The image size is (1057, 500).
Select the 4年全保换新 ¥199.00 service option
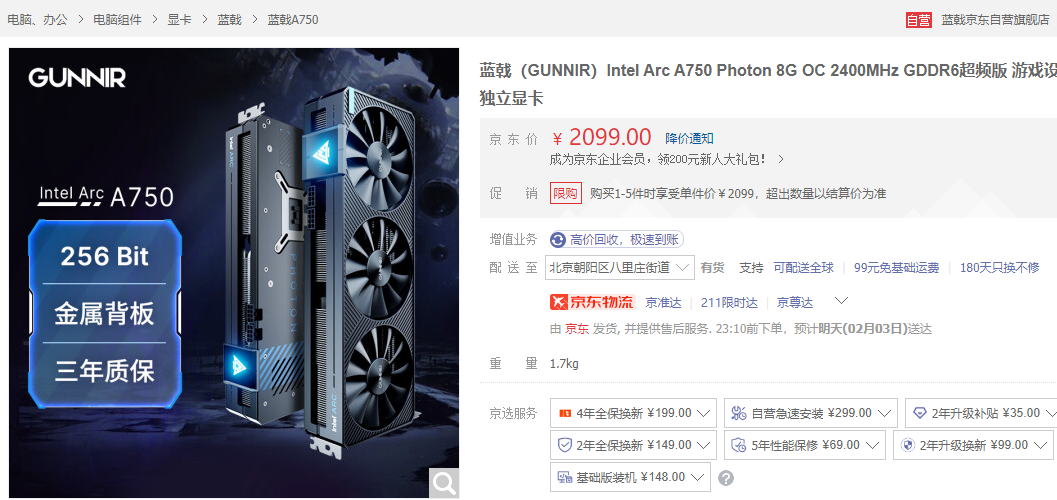[634, 413]
